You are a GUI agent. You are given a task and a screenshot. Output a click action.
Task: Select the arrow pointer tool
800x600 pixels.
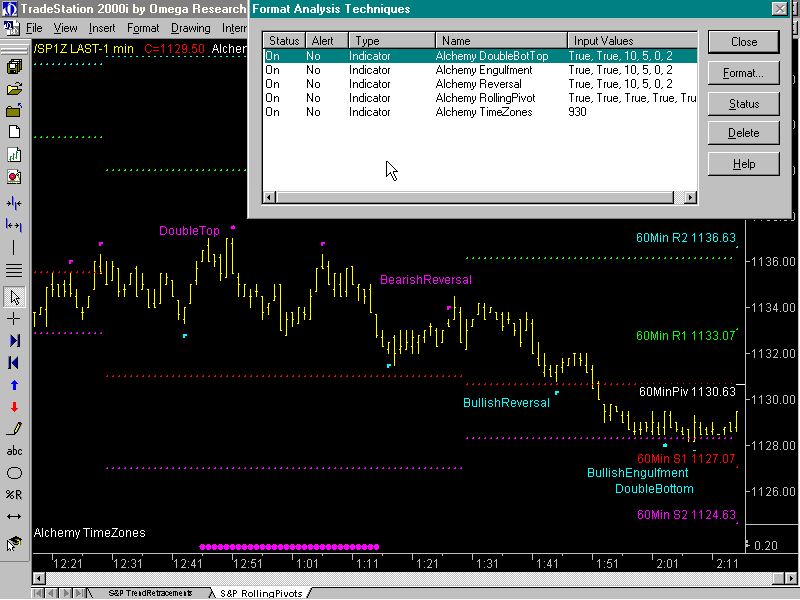coord(14,297)
